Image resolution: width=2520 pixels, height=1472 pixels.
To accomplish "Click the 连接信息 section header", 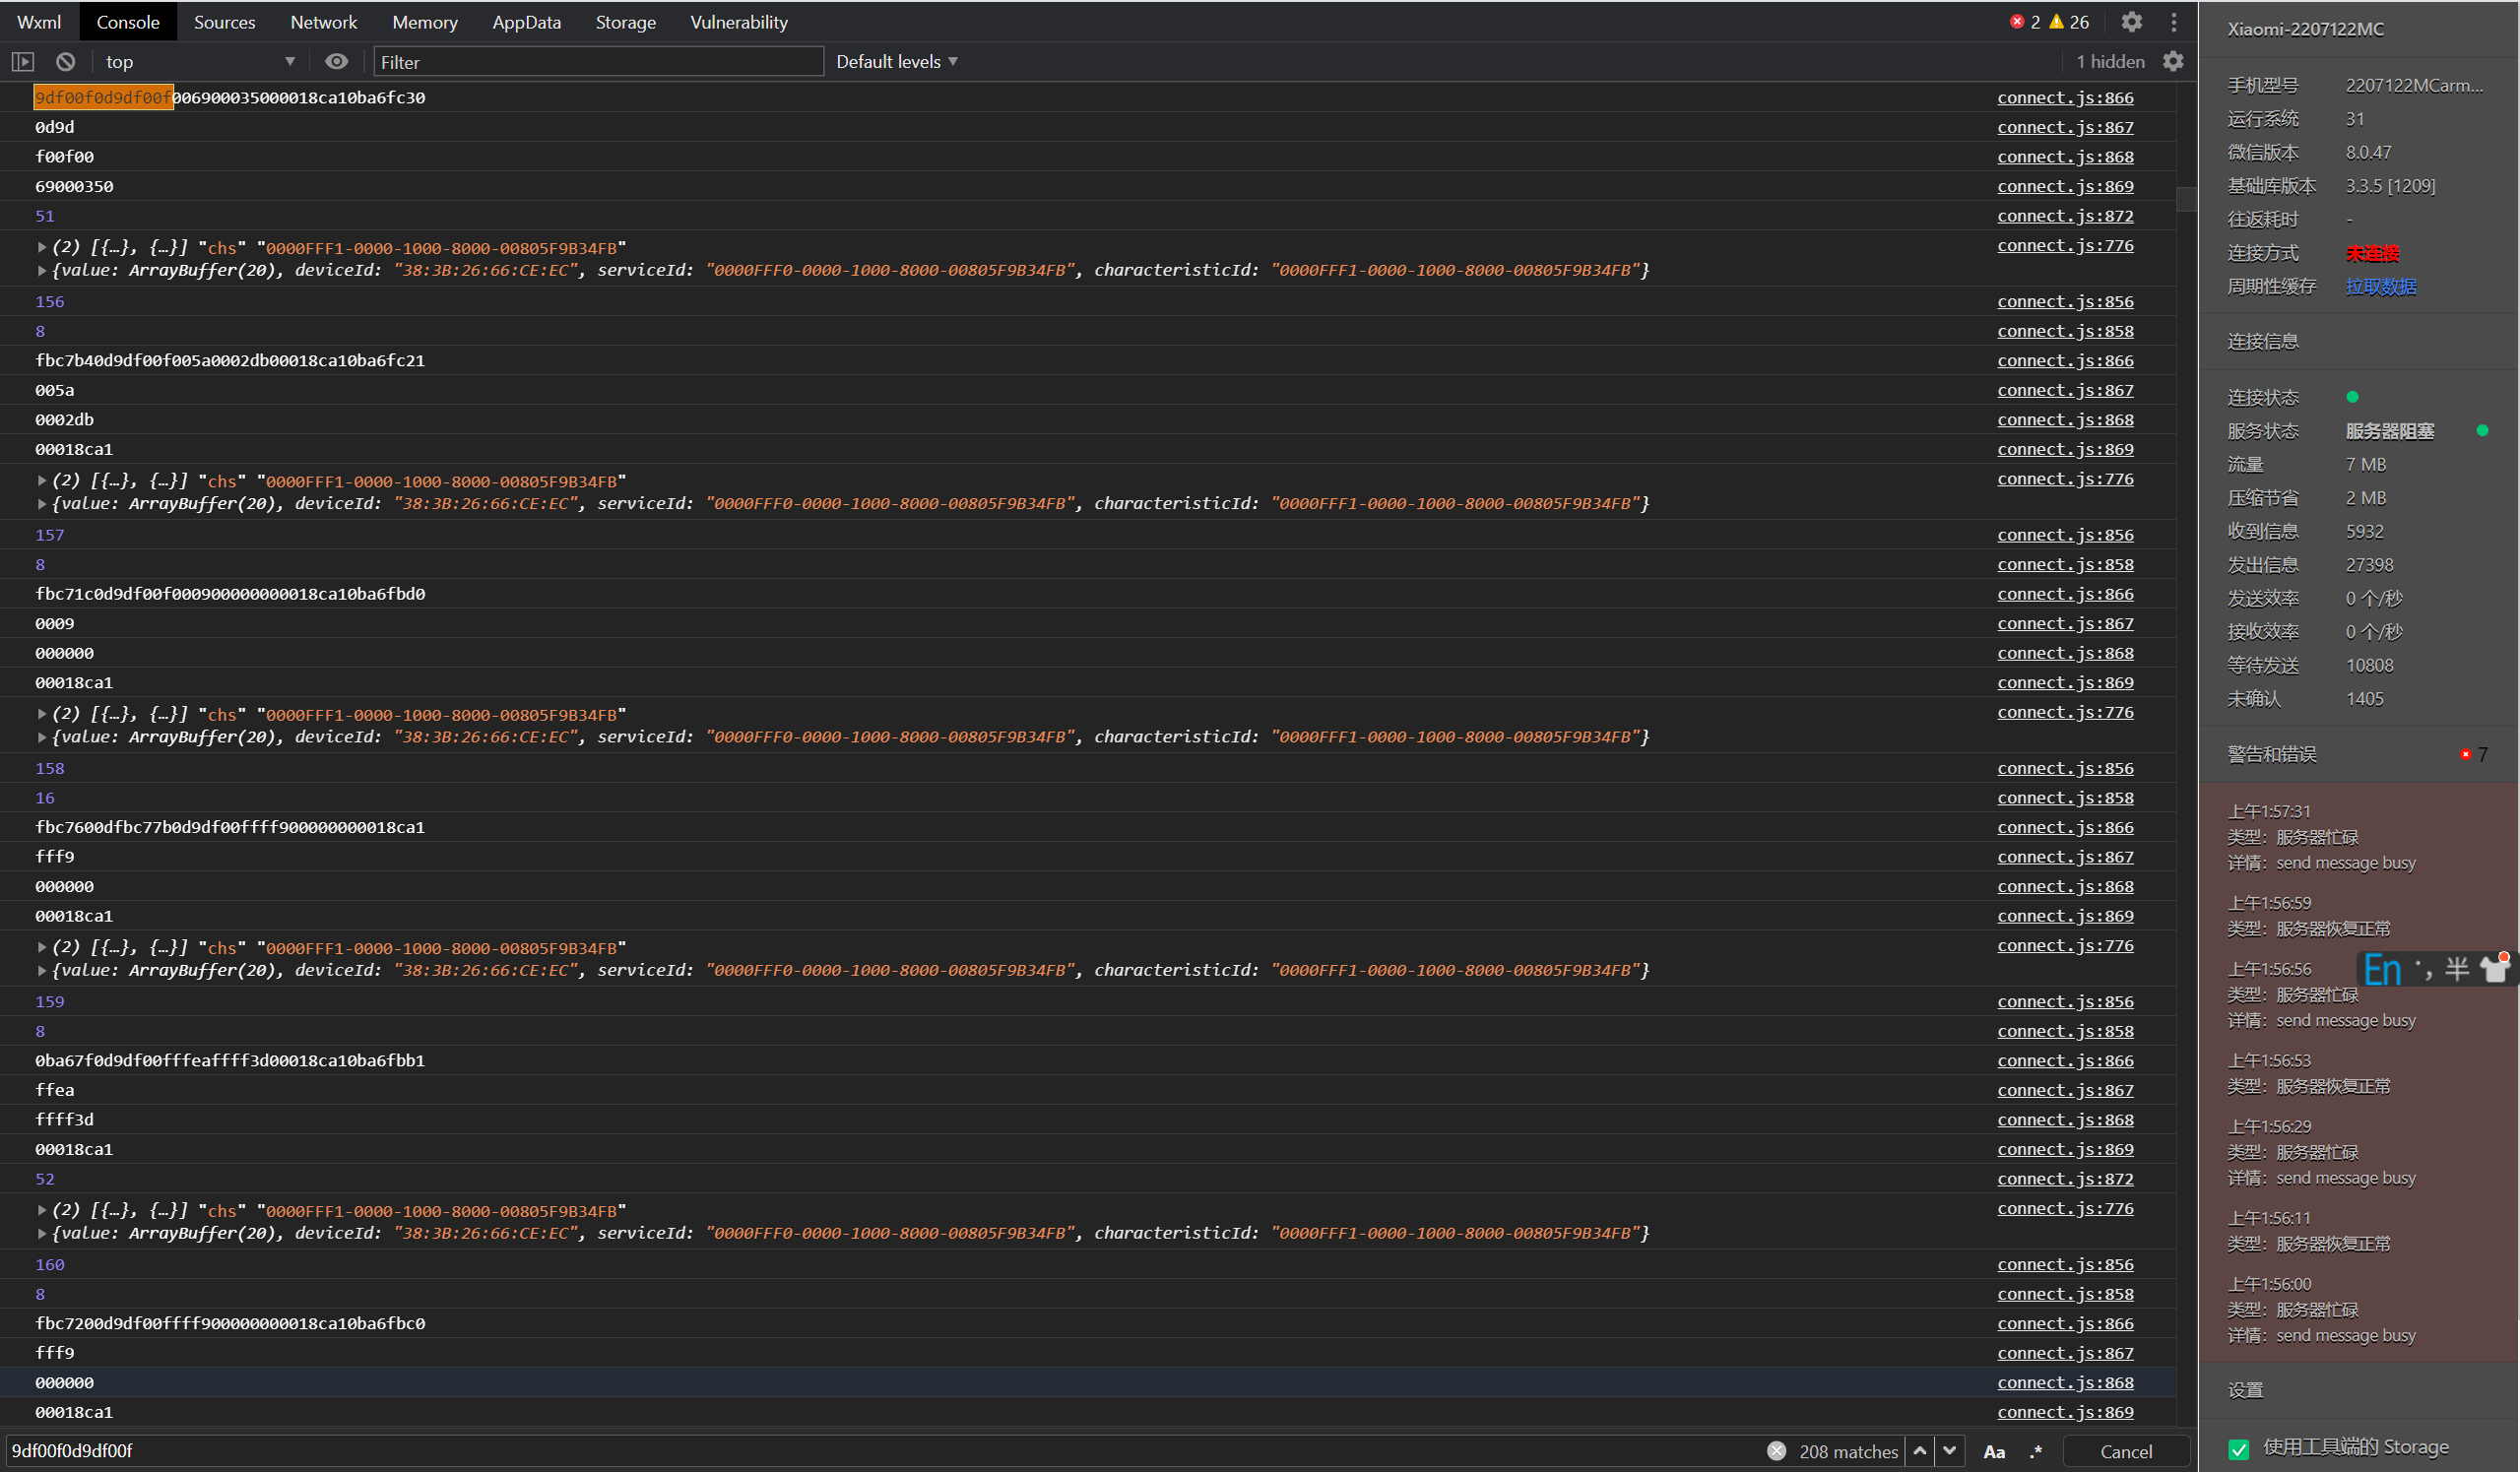I will pyautogui.click(x=2262, y=342).
